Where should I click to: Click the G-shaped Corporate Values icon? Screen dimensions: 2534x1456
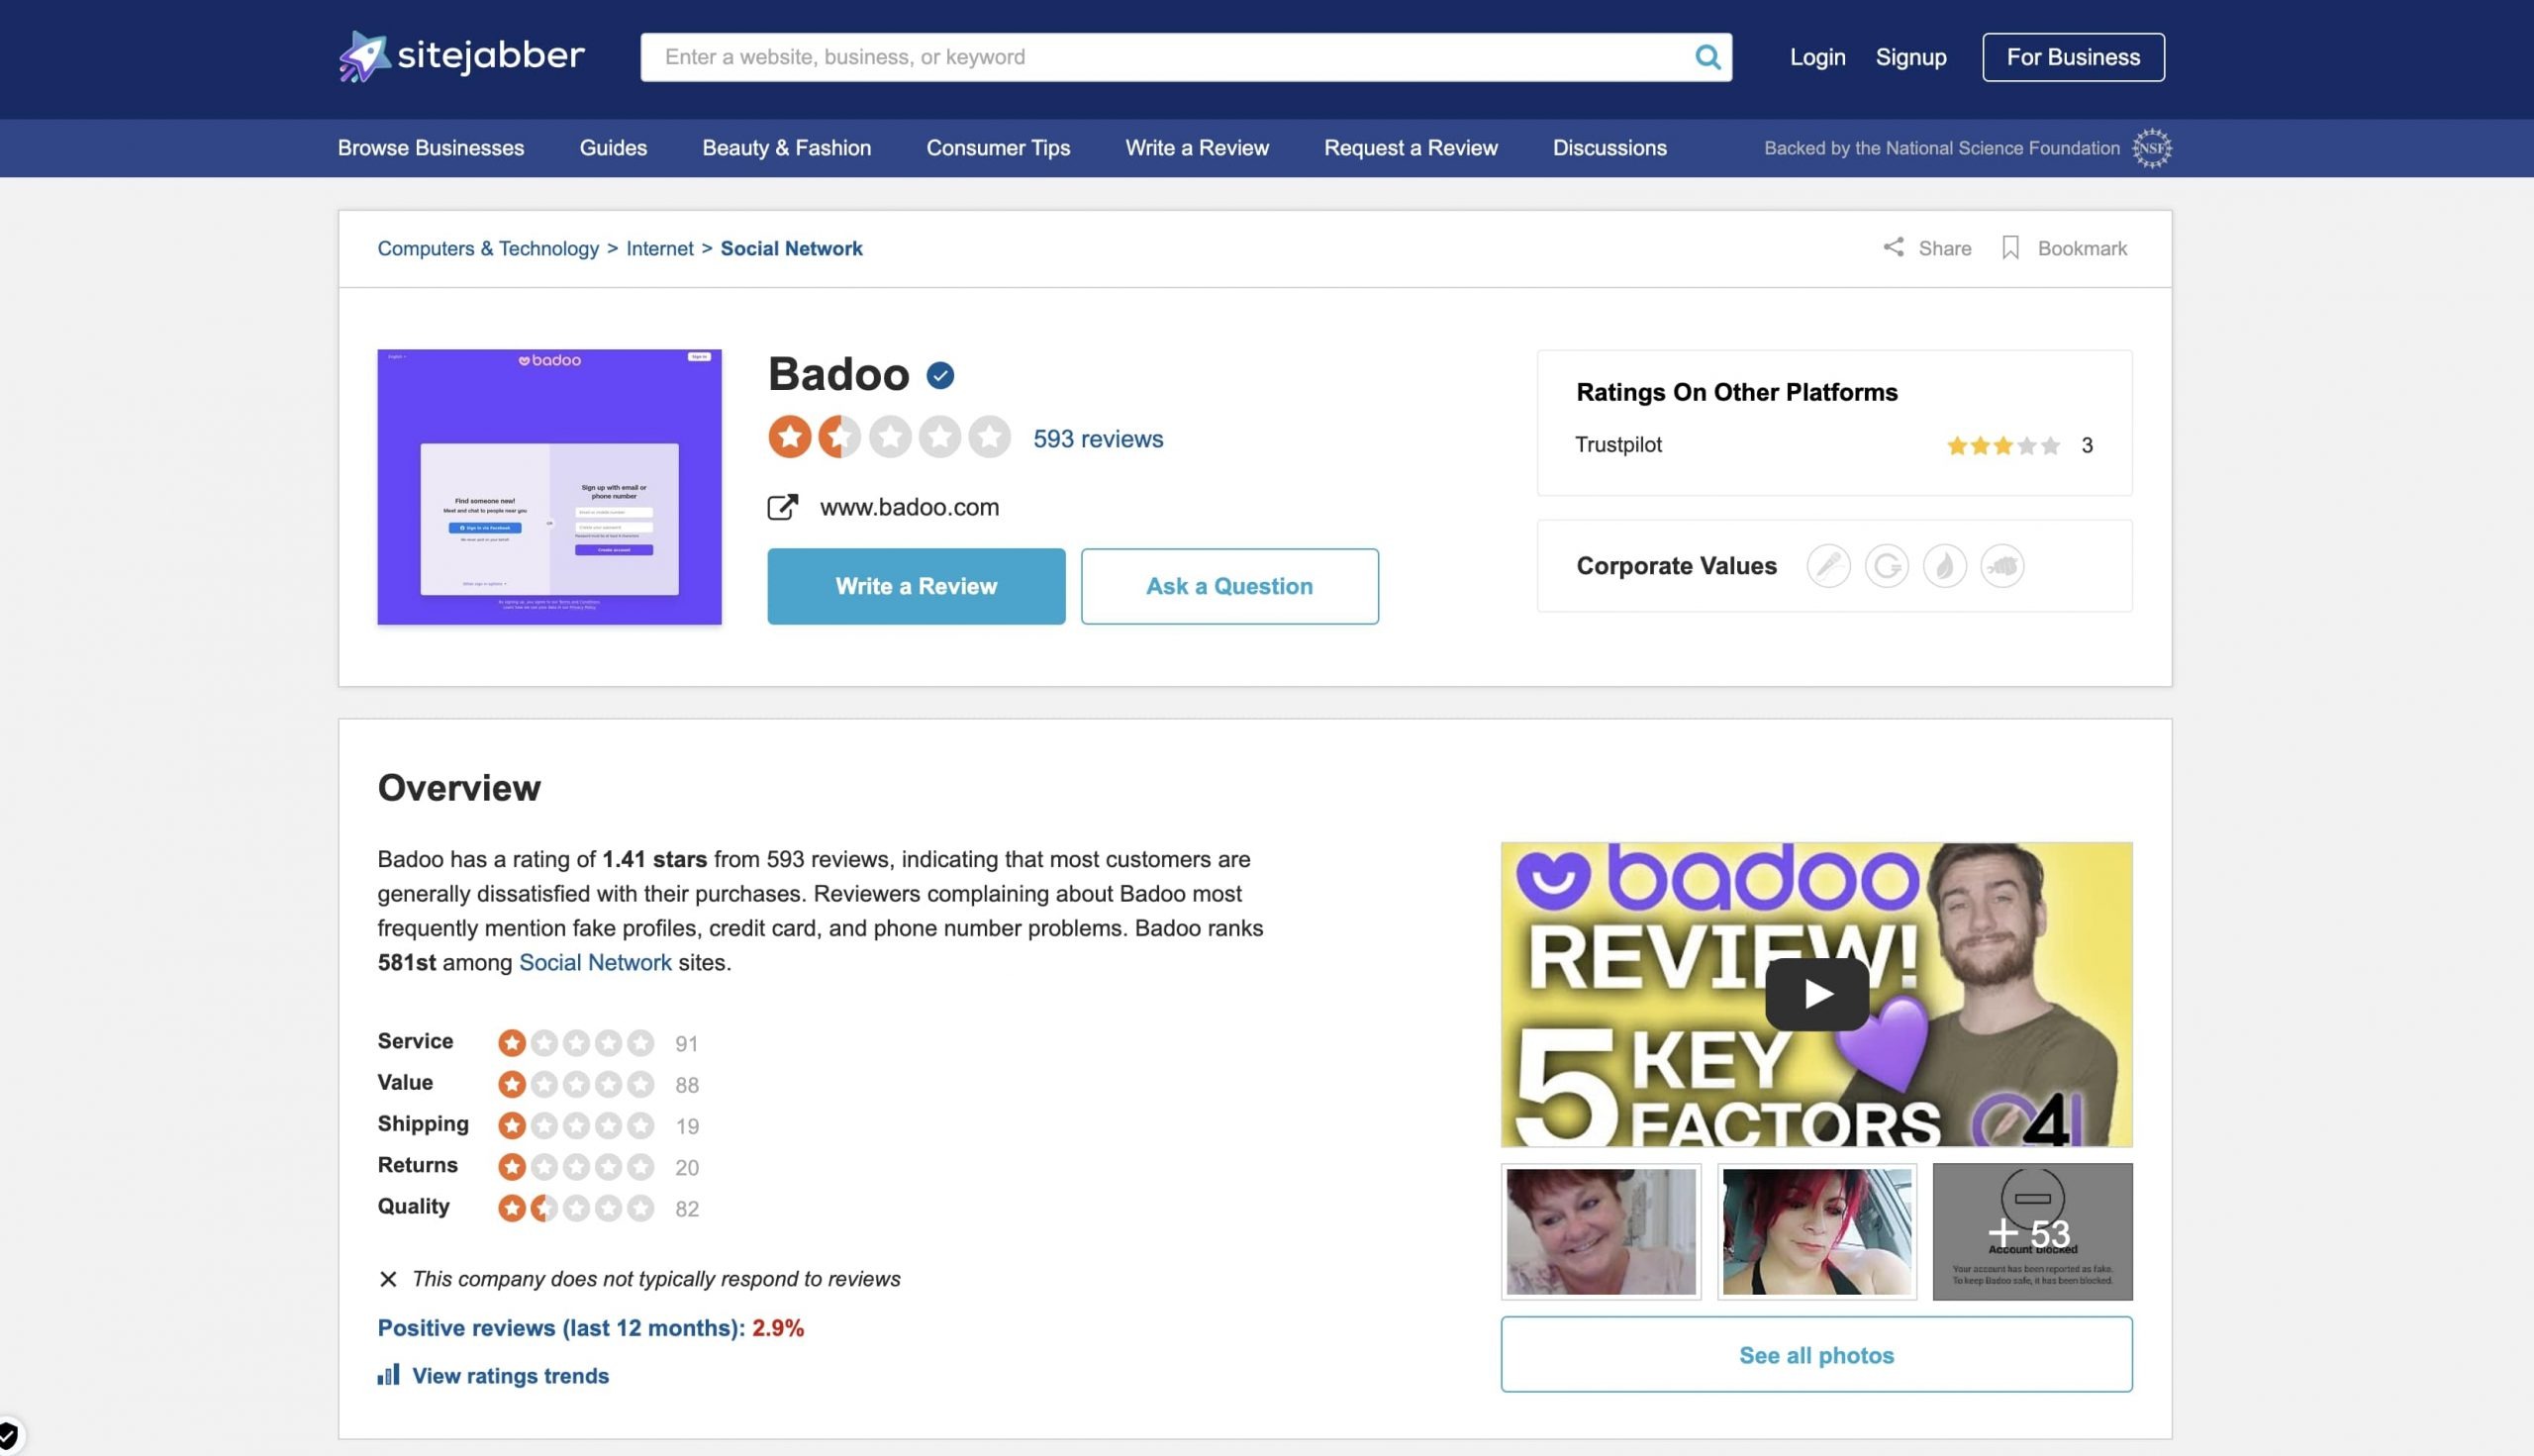pos(1887,565)
